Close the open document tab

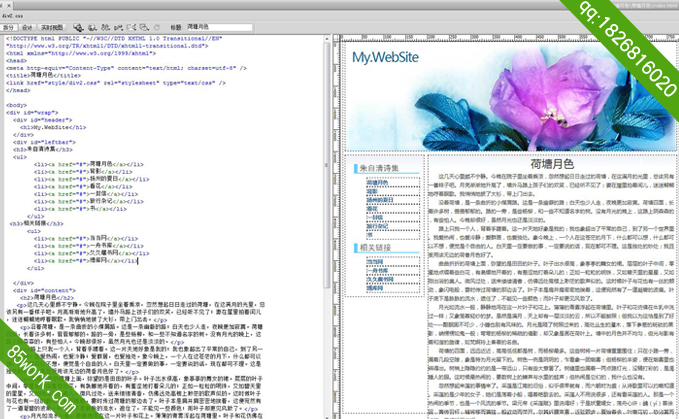point(9,6)
